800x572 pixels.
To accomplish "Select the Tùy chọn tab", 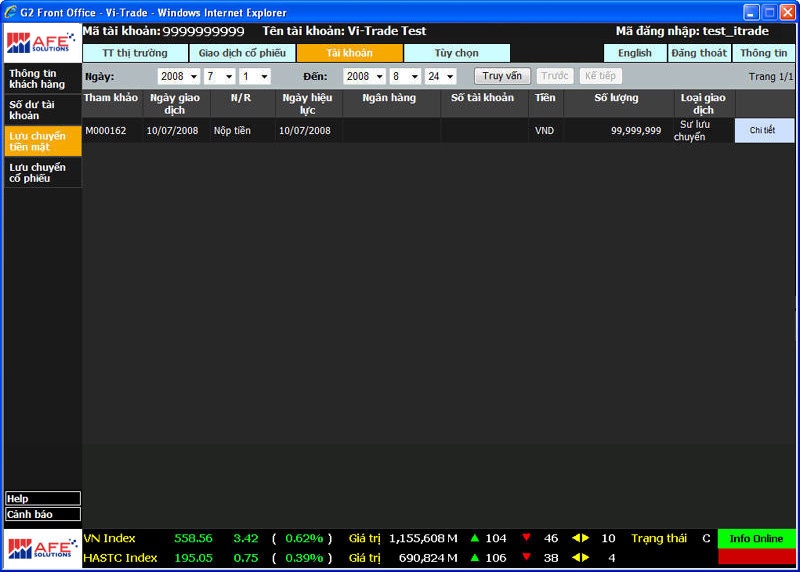I will (x=456, y=53).
